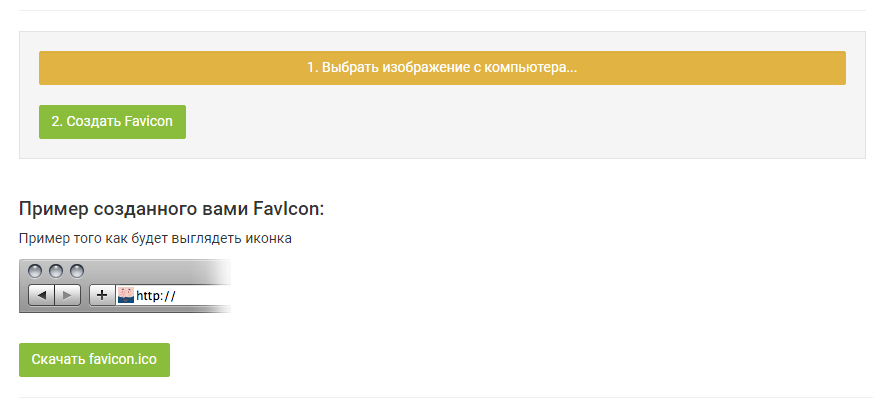
Task: Click the third round window button in preview
Action: (x=76, y=271)
